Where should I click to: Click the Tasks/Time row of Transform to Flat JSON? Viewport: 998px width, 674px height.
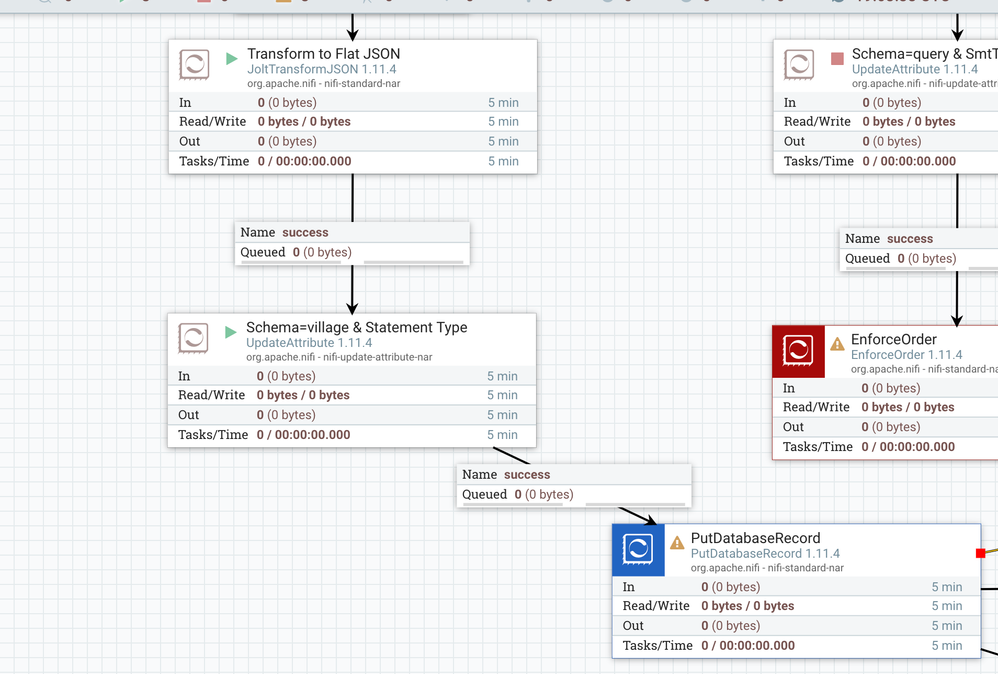click(x=353, y=161)
